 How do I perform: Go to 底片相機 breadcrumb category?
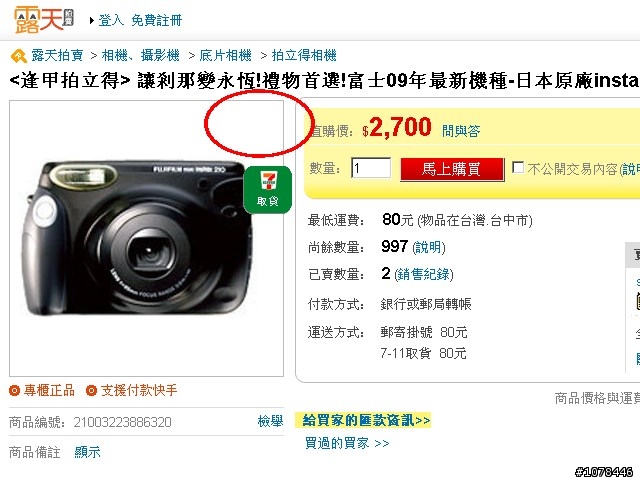225,55
